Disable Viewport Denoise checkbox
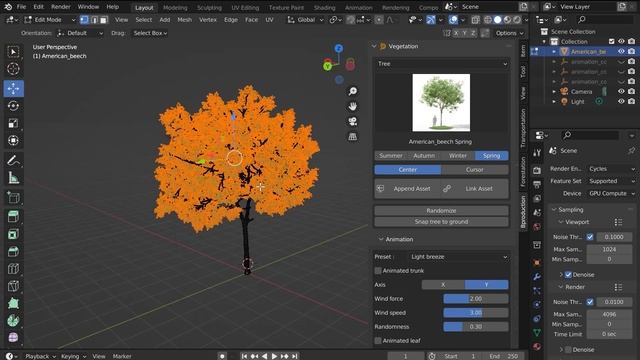640x360 pixels. tap(568, 274)
